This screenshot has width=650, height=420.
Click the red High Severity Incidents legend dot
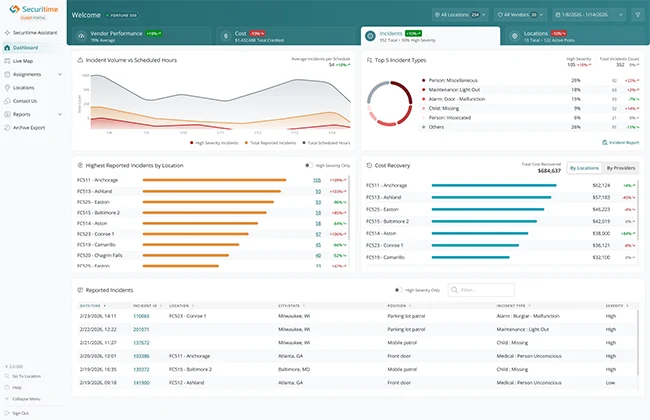coord(192,143)
